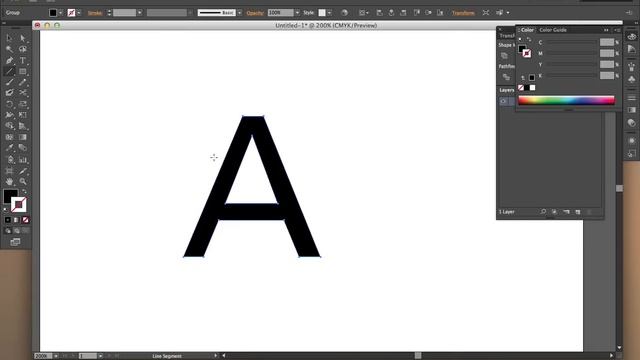
Task: Open Stroke color dropdown in control bar
Action: [79, 13]
